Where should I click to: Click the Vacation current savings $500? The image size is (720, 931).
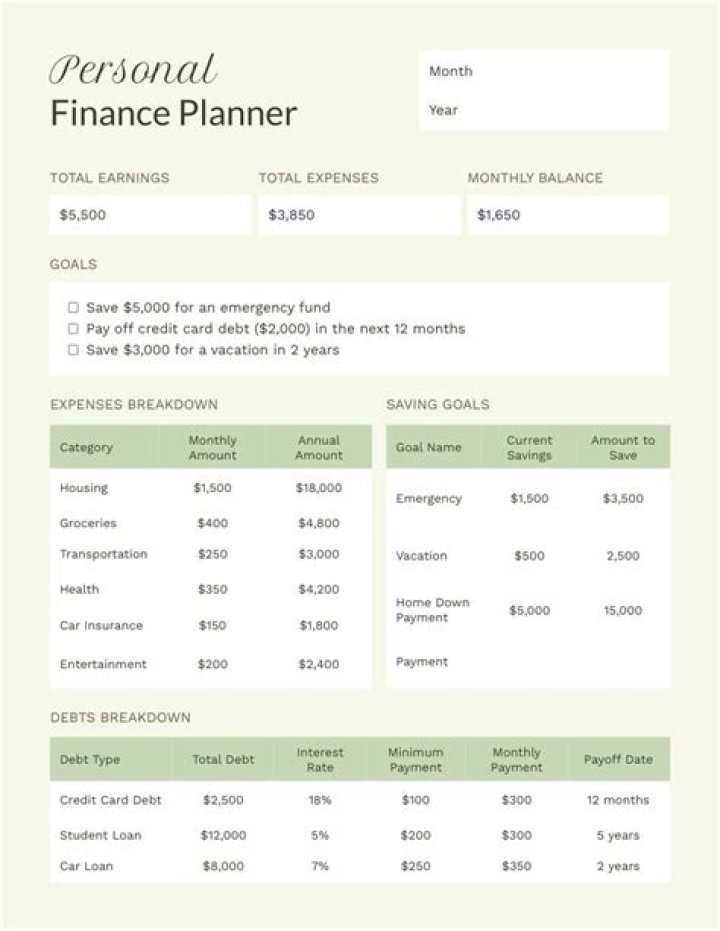pos(529,556)
